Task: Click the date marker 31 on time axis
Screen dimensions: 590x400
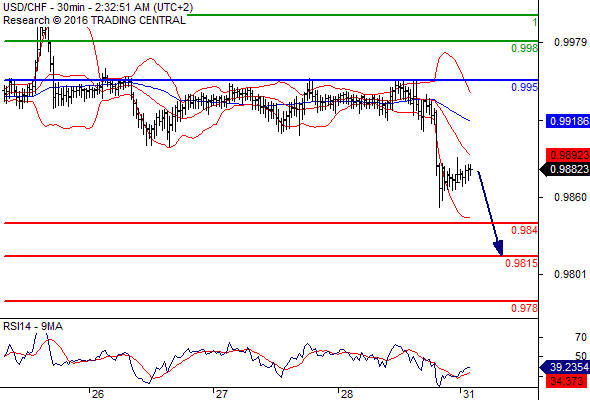Action: pos(468,394)
